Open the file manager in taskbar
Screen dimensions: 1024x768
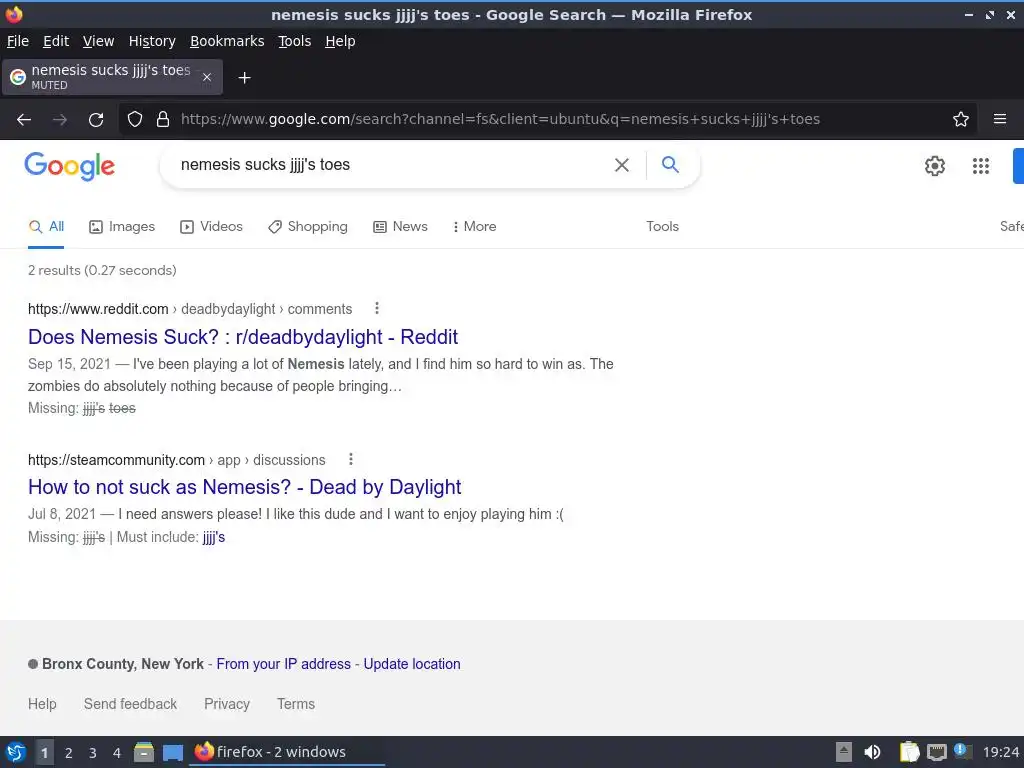[144, 752]
